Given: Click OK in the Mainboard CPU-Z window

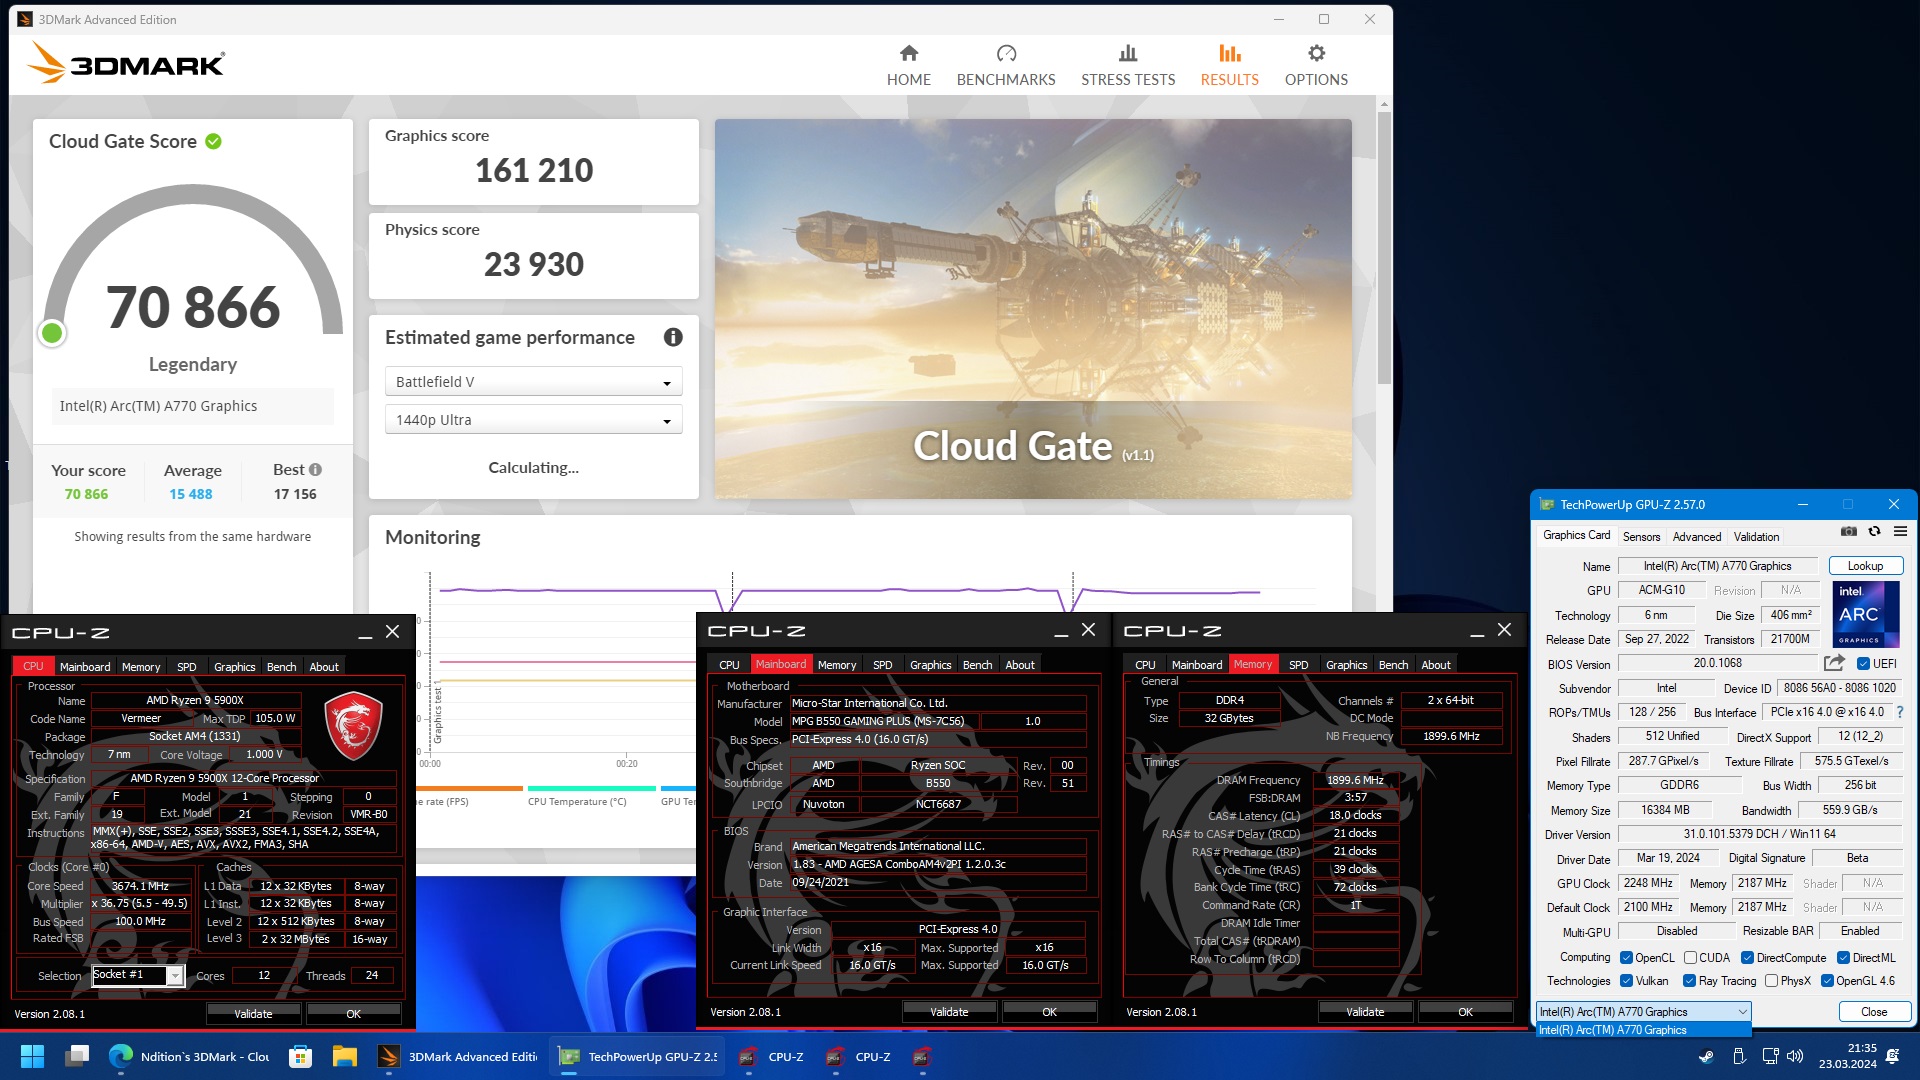Looking at the screenshot, I should click(x=1049, y=1012).
